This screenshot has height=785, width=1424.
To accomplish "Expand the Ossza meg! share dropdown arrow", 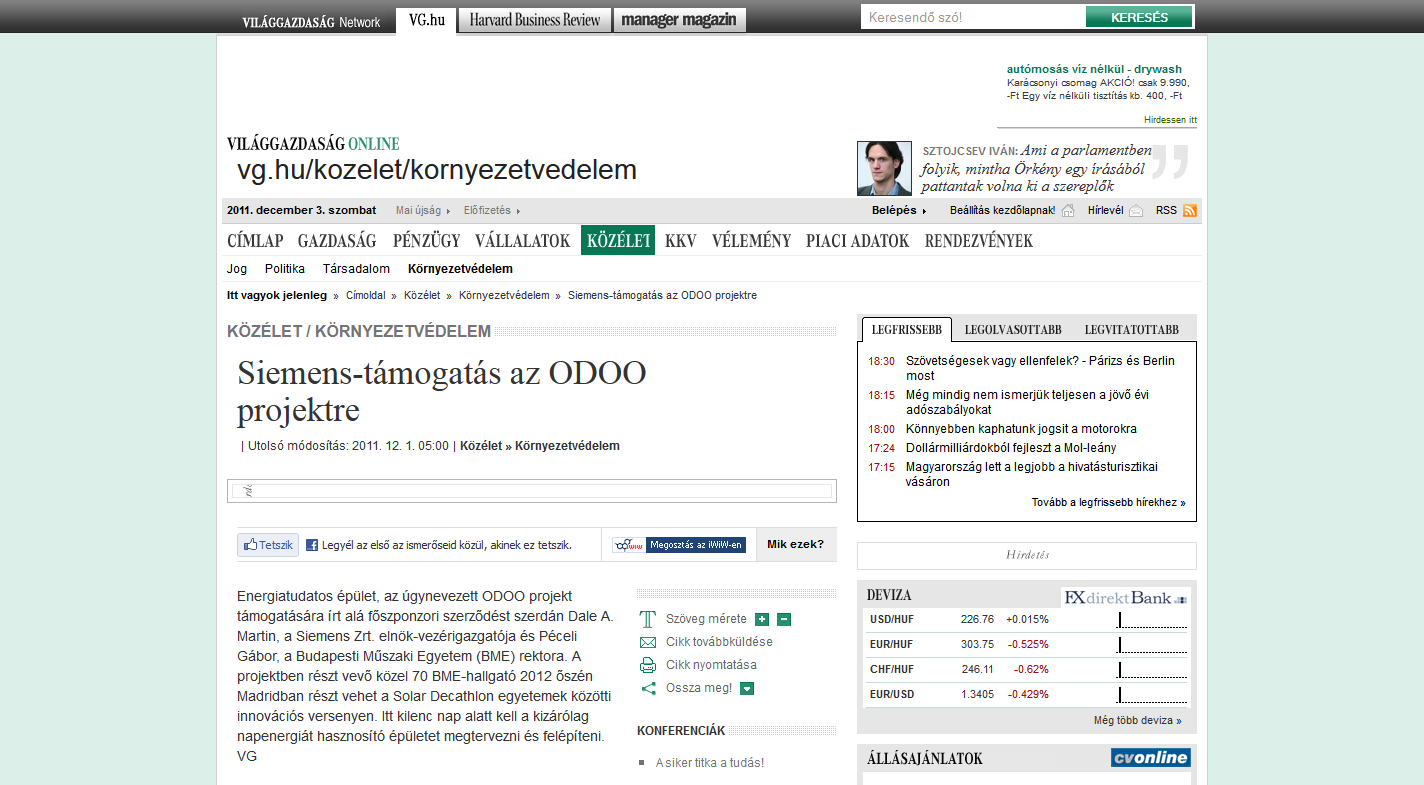I will coord(747,688).
